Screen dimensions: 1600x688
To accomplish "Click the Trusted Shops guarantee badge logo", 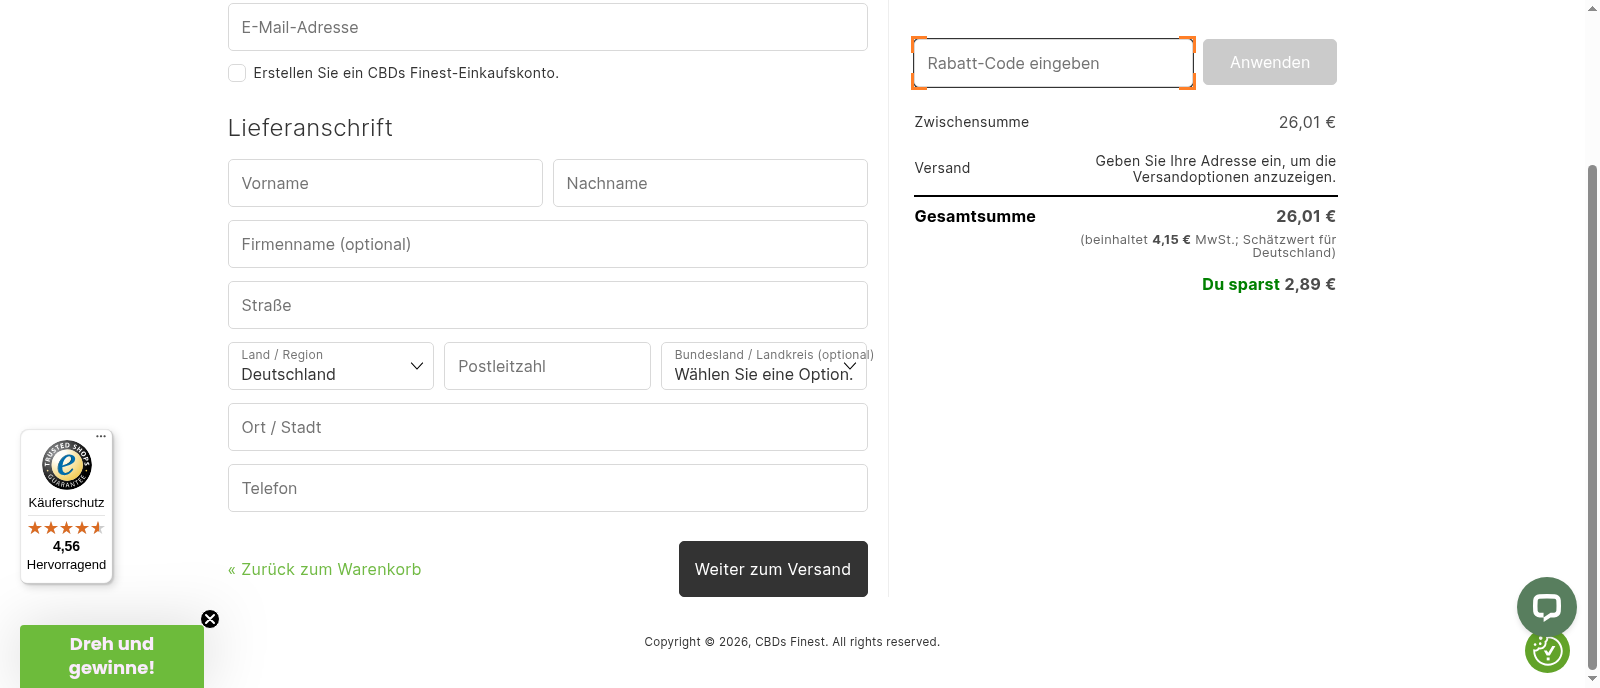I will pos(67,465).
